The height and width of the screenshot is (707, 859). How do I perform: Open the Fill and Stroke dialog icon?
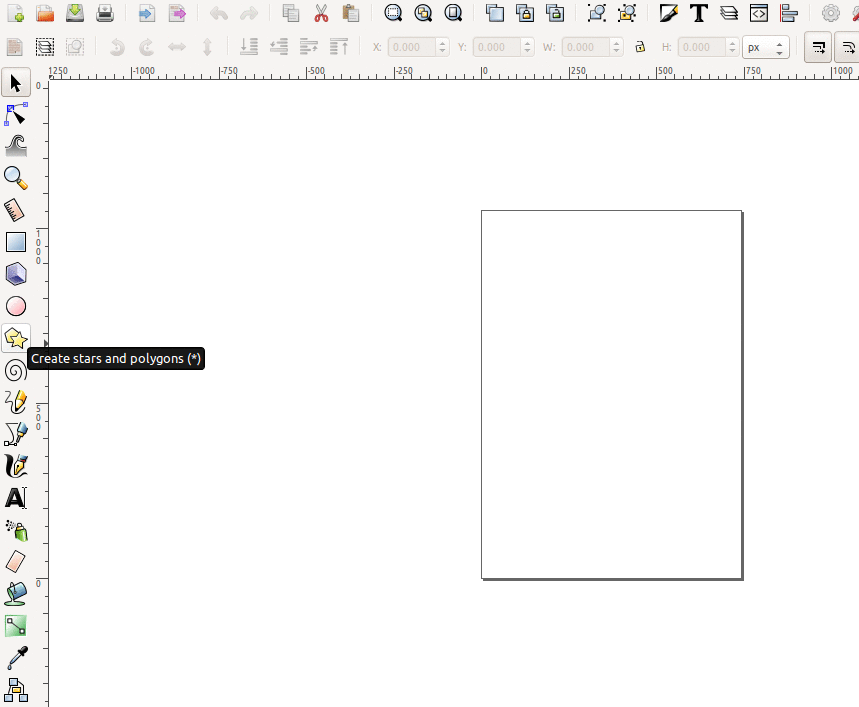point(668,13)
